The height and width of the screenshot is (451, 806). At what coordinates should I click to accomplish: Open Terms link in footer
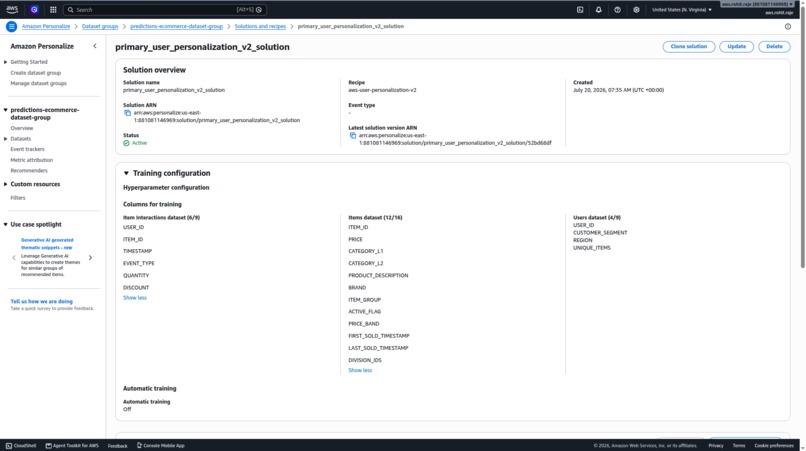click(739, 445)
